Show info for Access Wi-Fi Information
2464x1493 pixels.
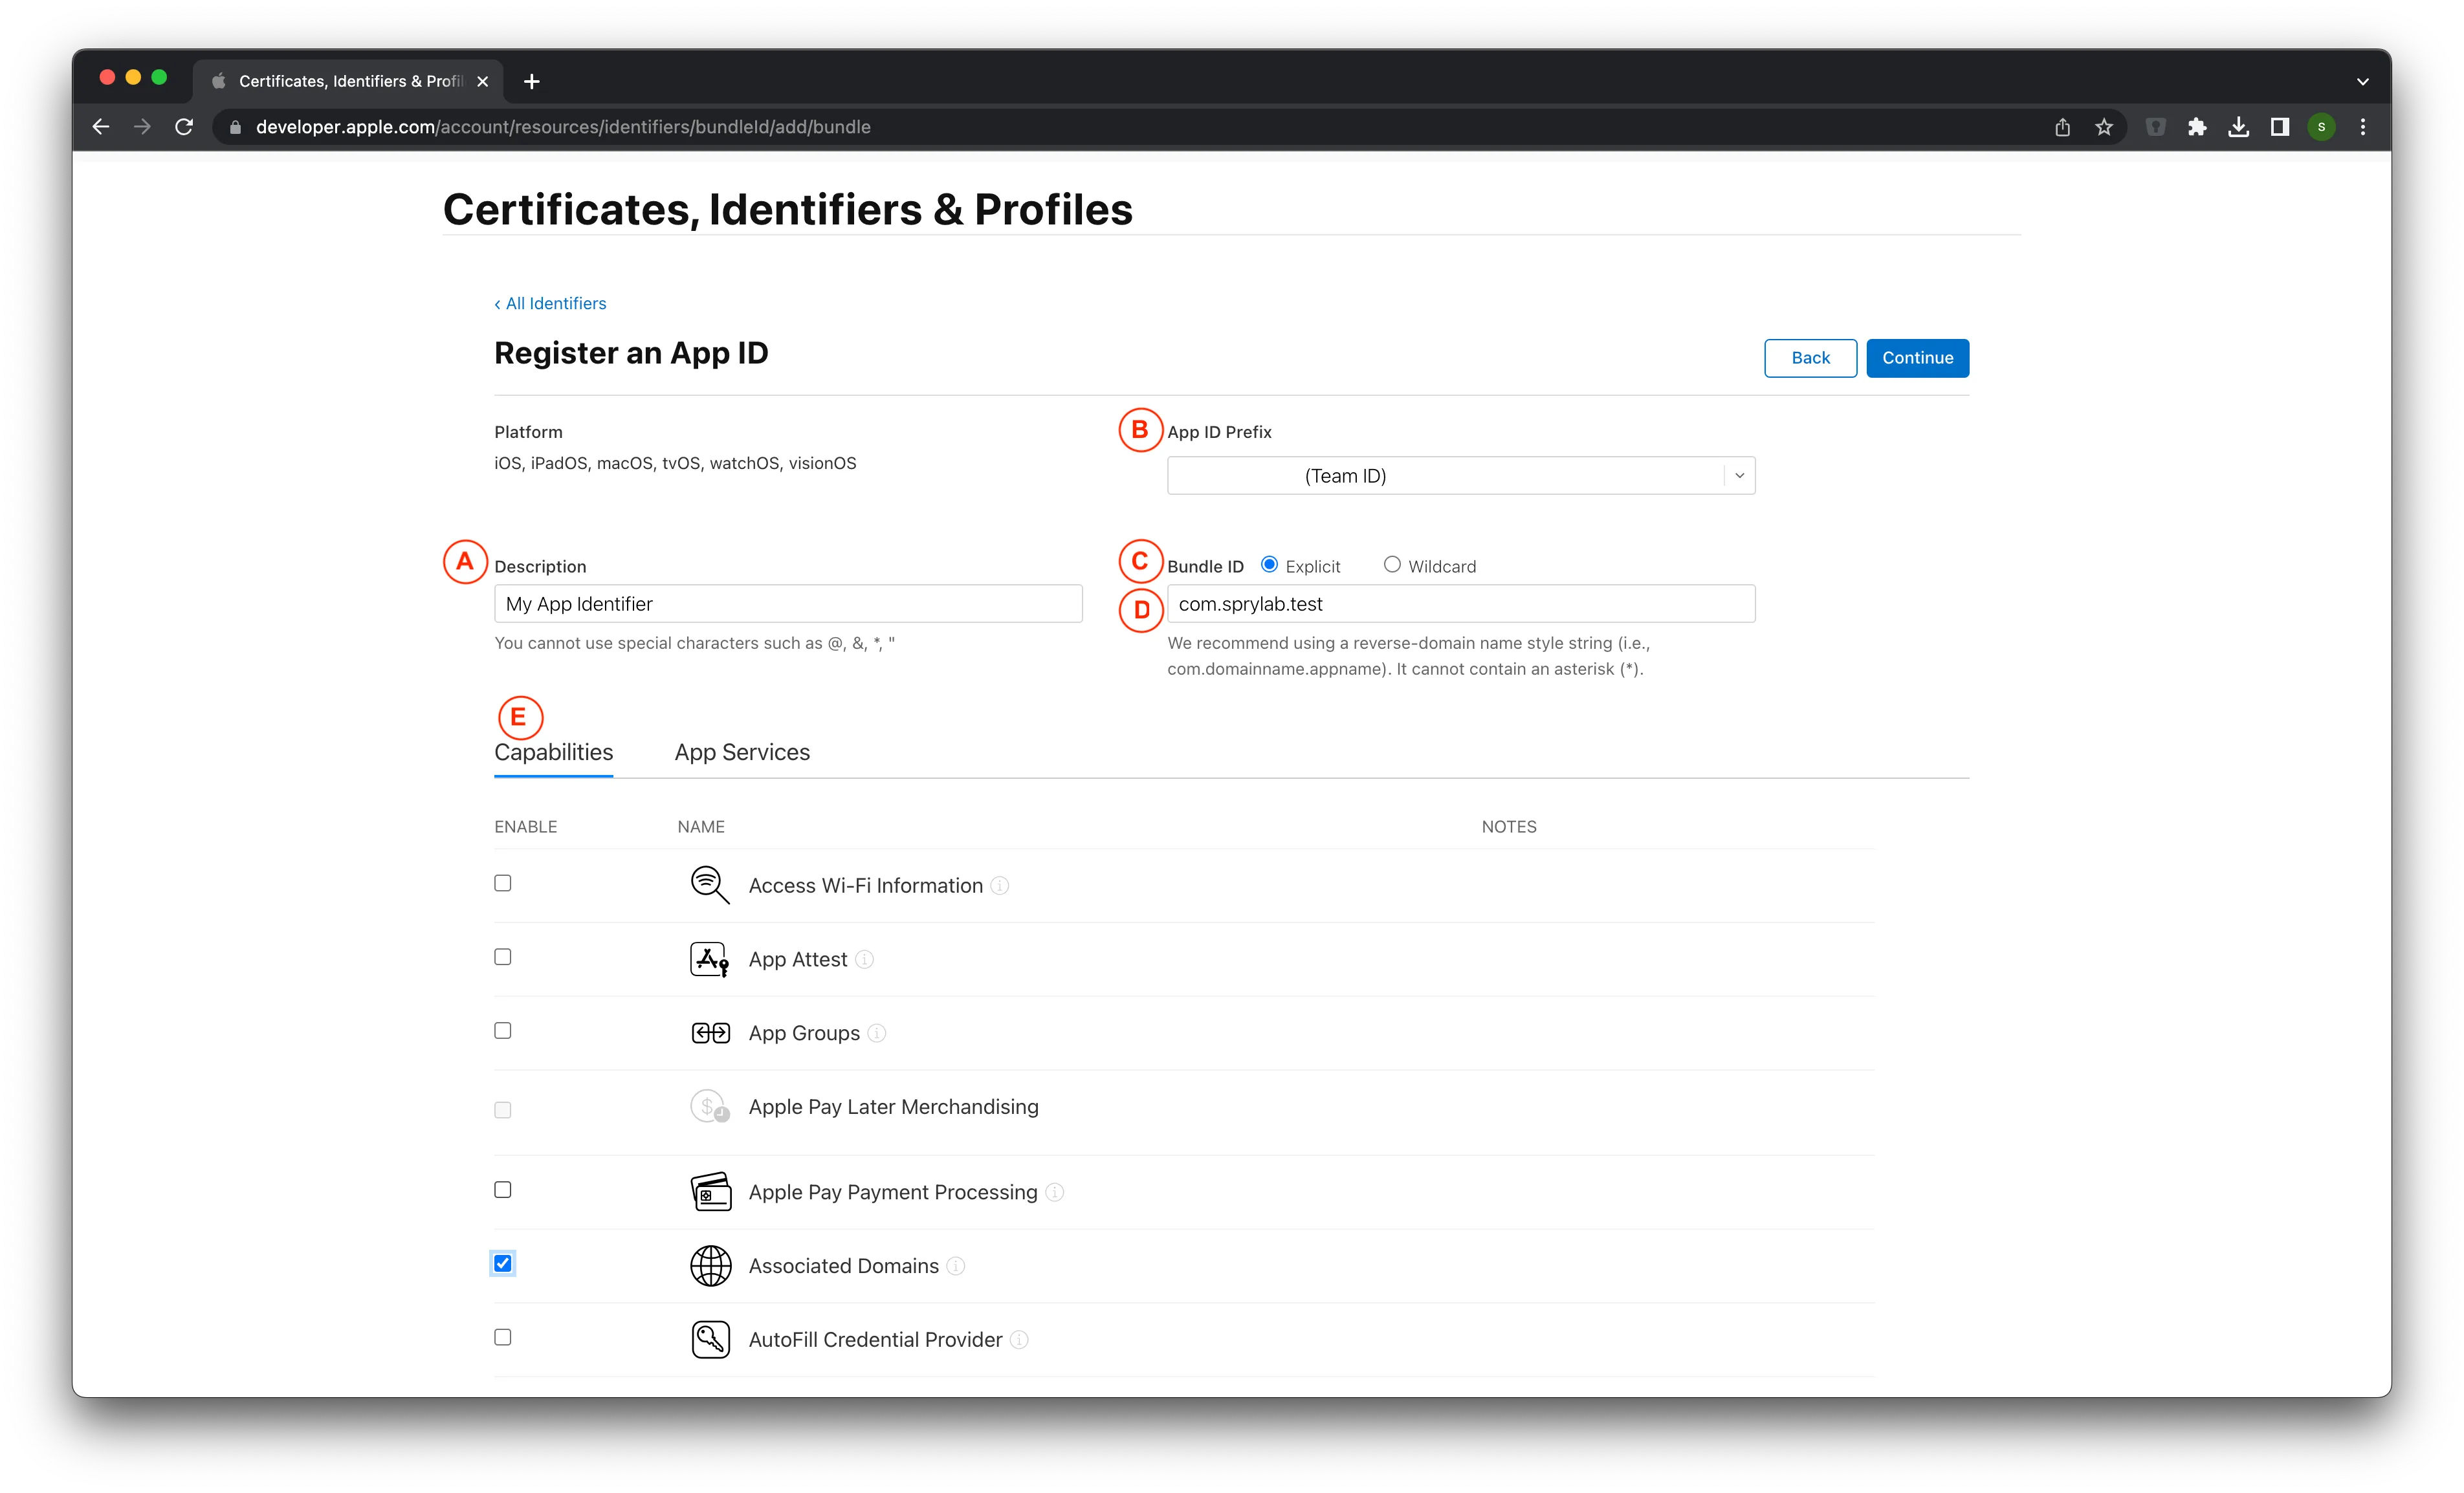pyautogui.click(x=1000, y=886)
